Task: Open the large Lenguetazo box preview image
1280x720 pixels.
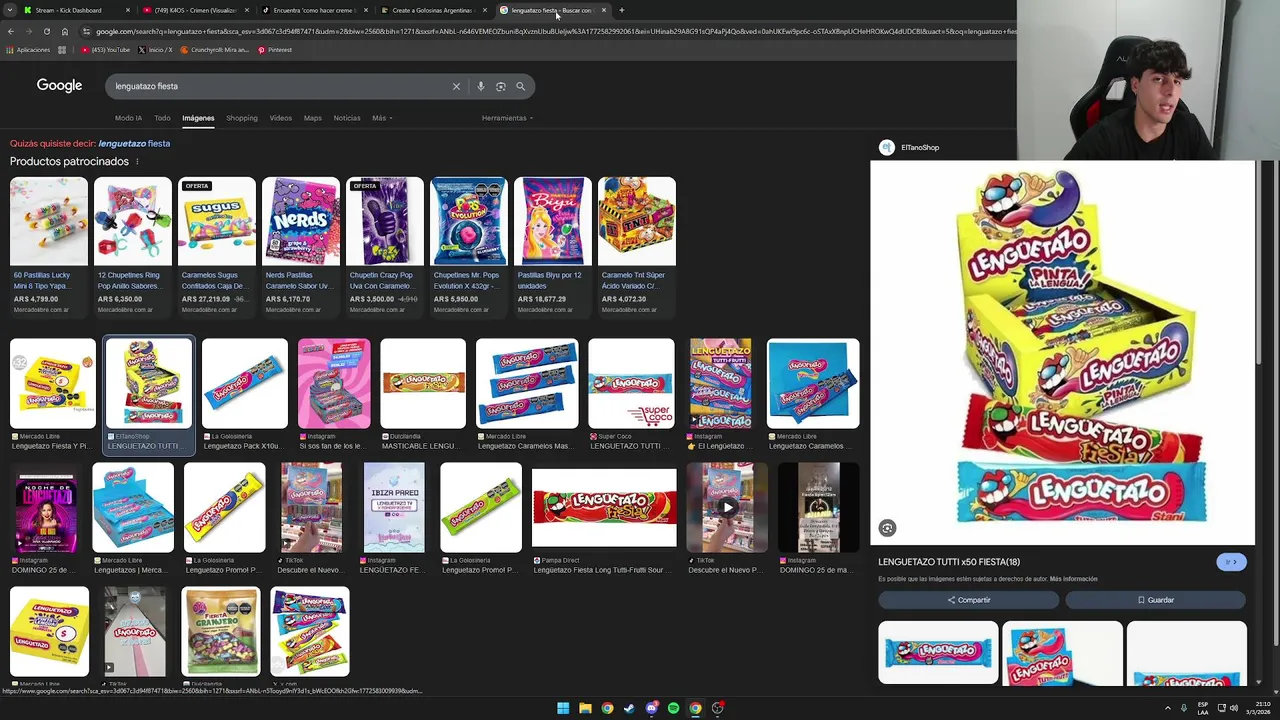Action: pyautogui.click(x=1062, y=352)
